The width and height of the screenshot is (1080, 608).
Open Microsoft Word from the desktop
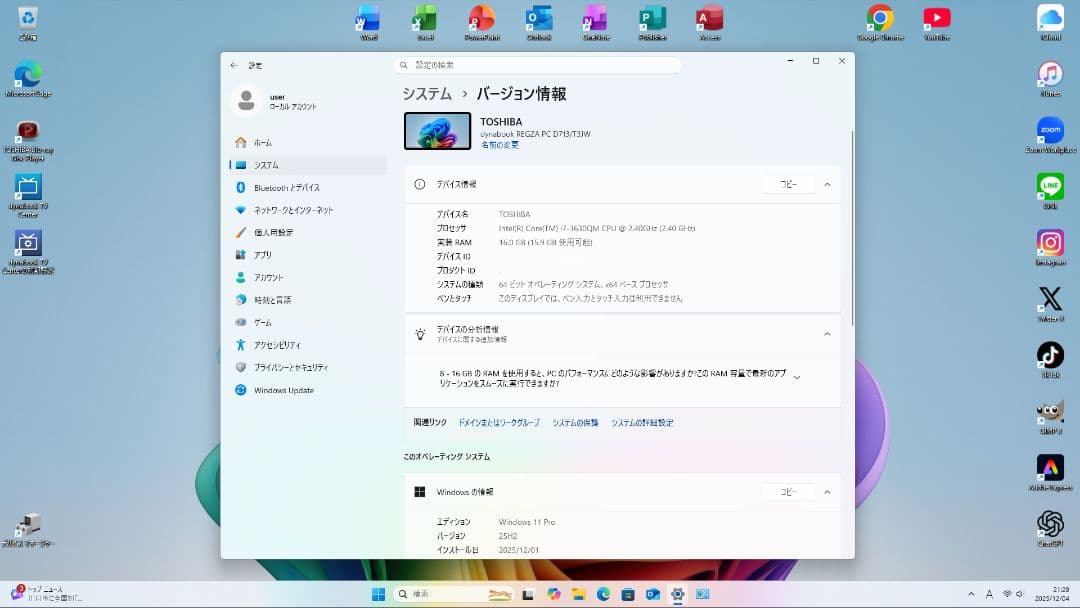367,20
